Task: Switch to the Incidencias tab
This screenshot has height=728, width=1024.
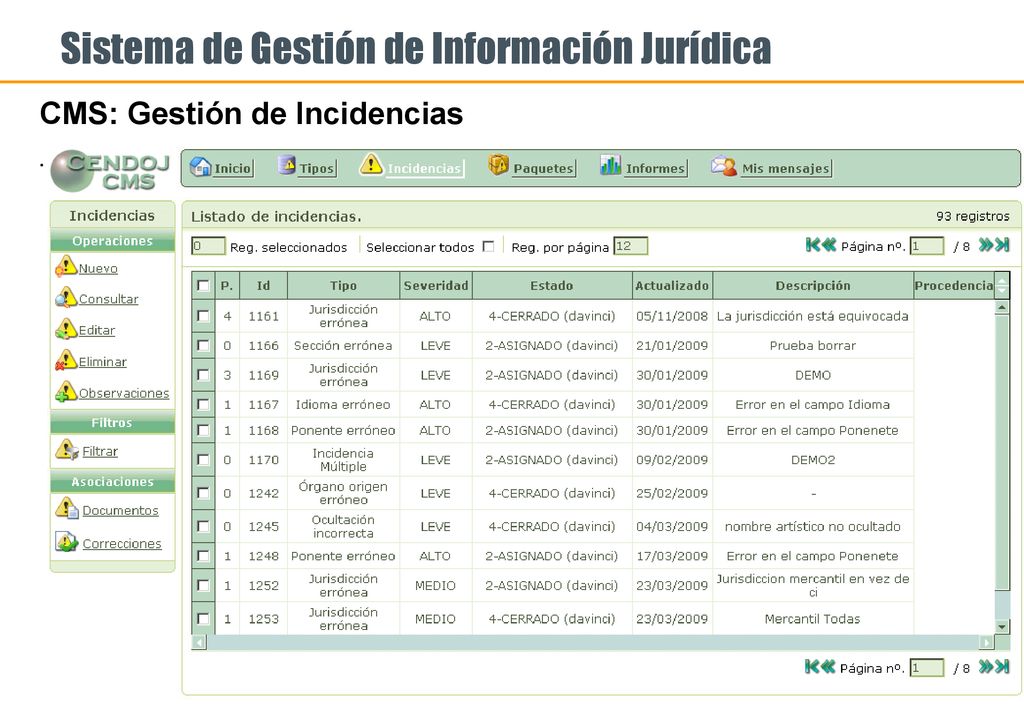Action: pyautogui.click(x=411, y=167)
